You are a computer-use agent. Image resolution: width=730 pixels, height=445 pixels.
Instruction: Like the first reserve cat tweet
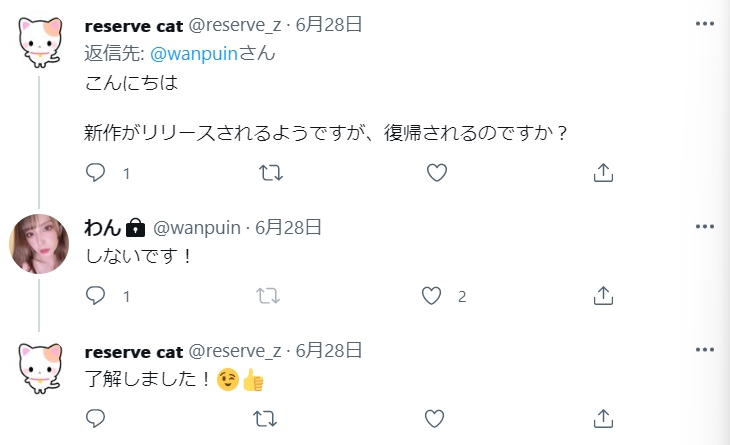click(436, 173)
